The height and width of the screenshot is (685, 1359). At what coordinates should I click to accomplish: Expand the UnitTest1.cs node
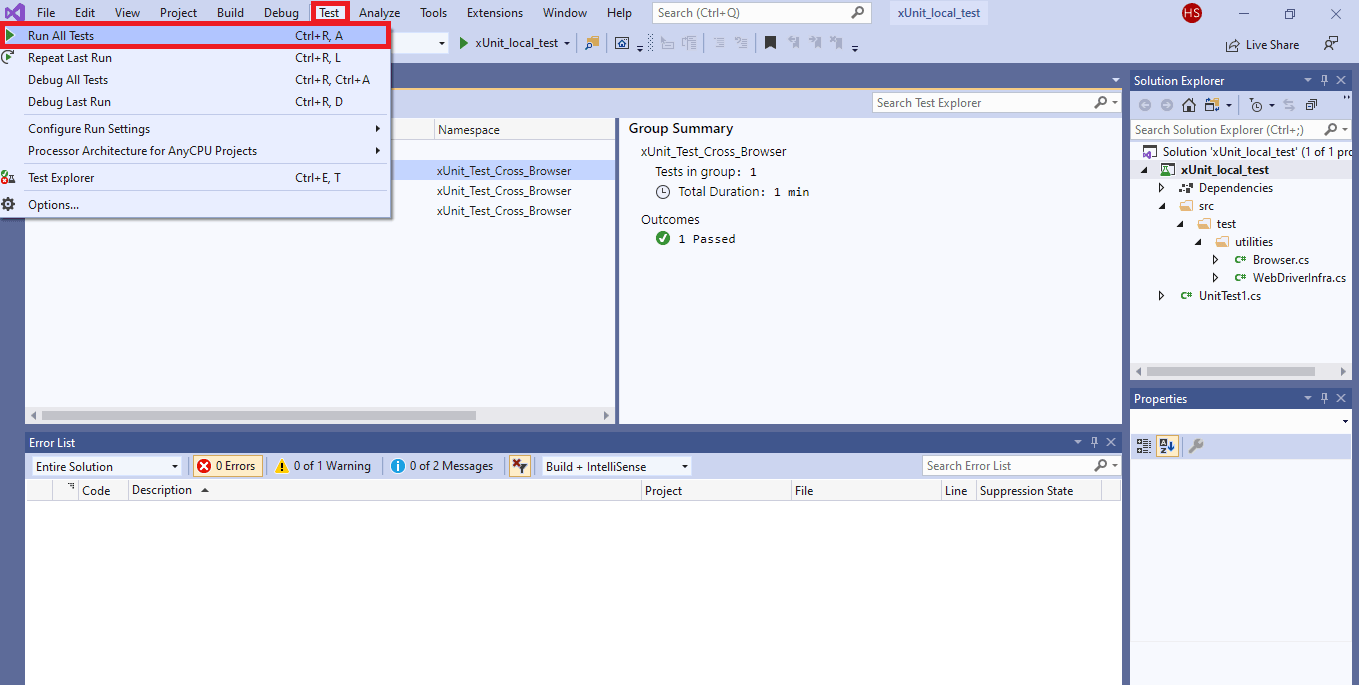[1162, 296]
